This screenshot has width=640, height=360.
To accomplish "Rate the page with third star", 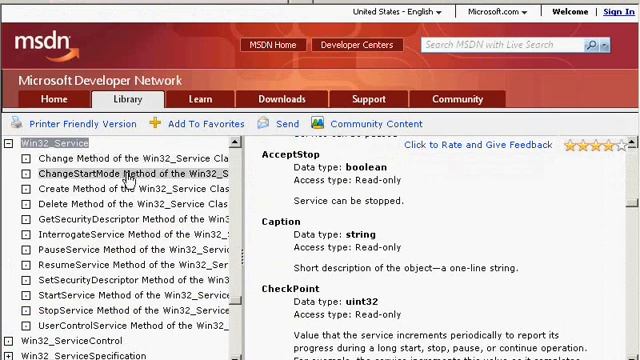I will 596,145.
